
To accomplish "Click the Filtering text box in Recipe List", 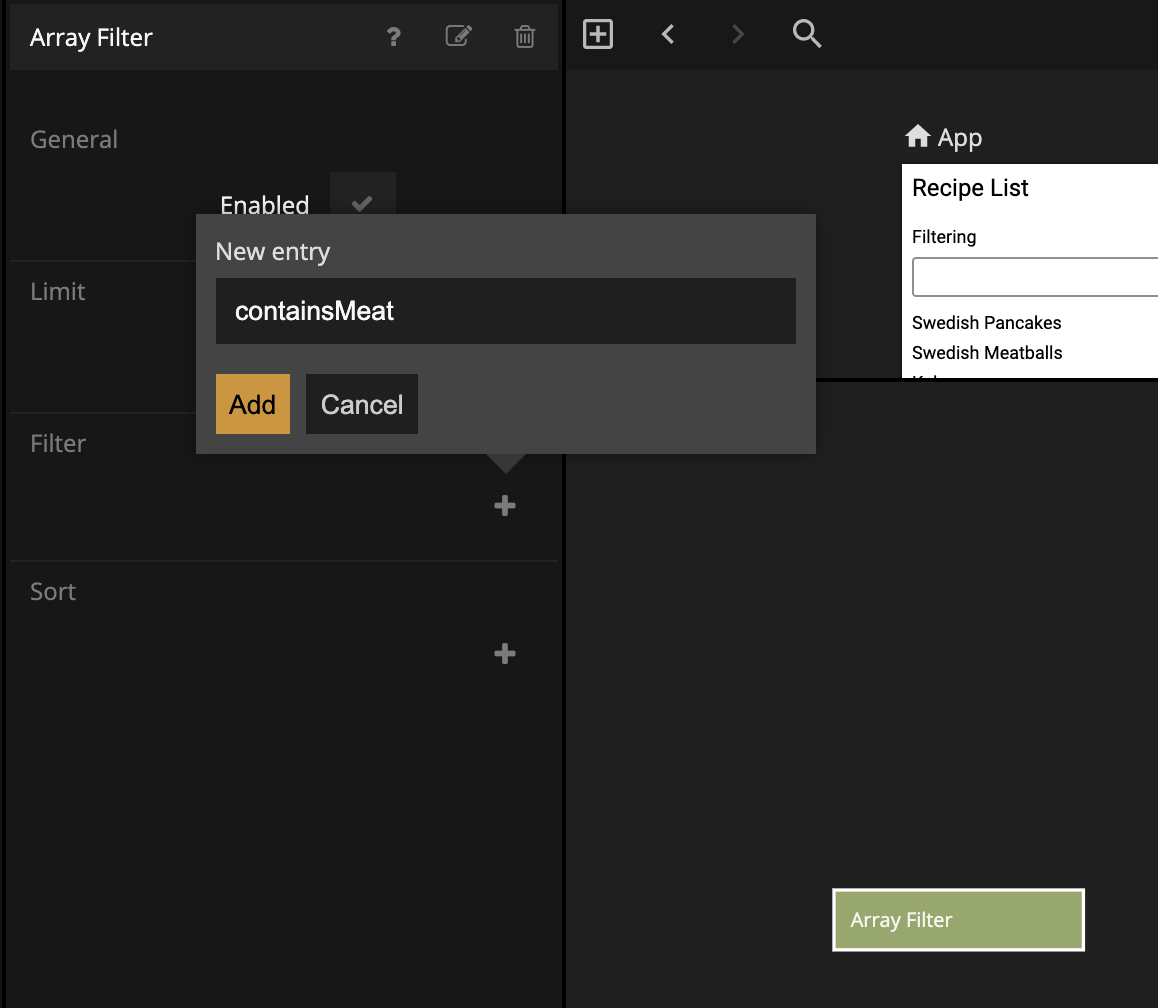I will pos(1034,277).
